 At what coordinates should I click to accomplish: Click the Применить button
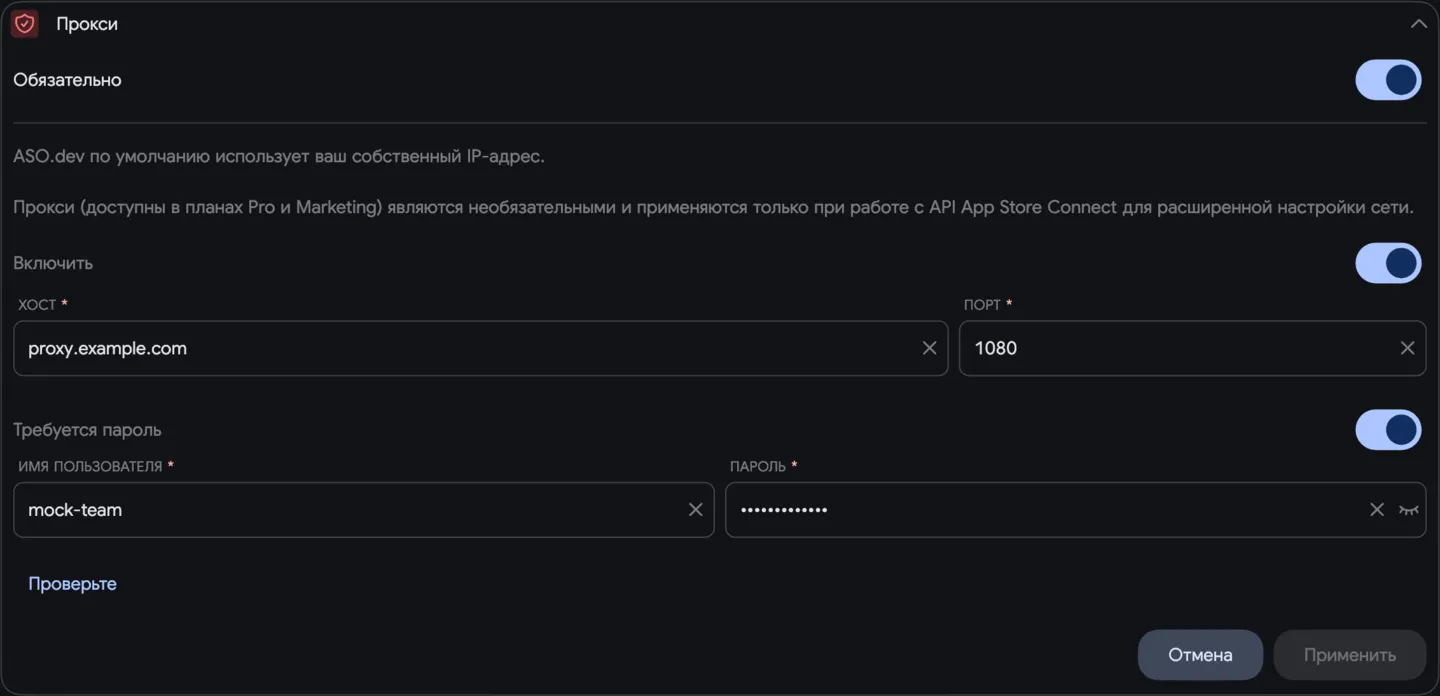pyautogui.click(x=1349, y=655)
